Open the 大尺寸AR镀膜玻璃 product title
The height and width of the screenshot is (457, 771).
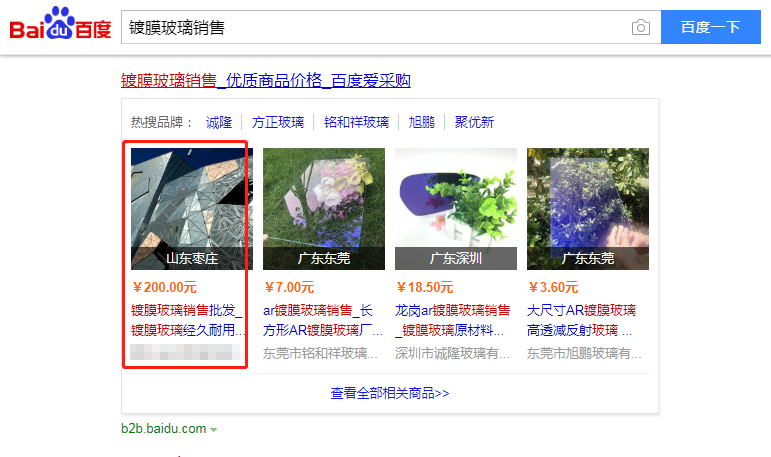(x=582, y=320)
